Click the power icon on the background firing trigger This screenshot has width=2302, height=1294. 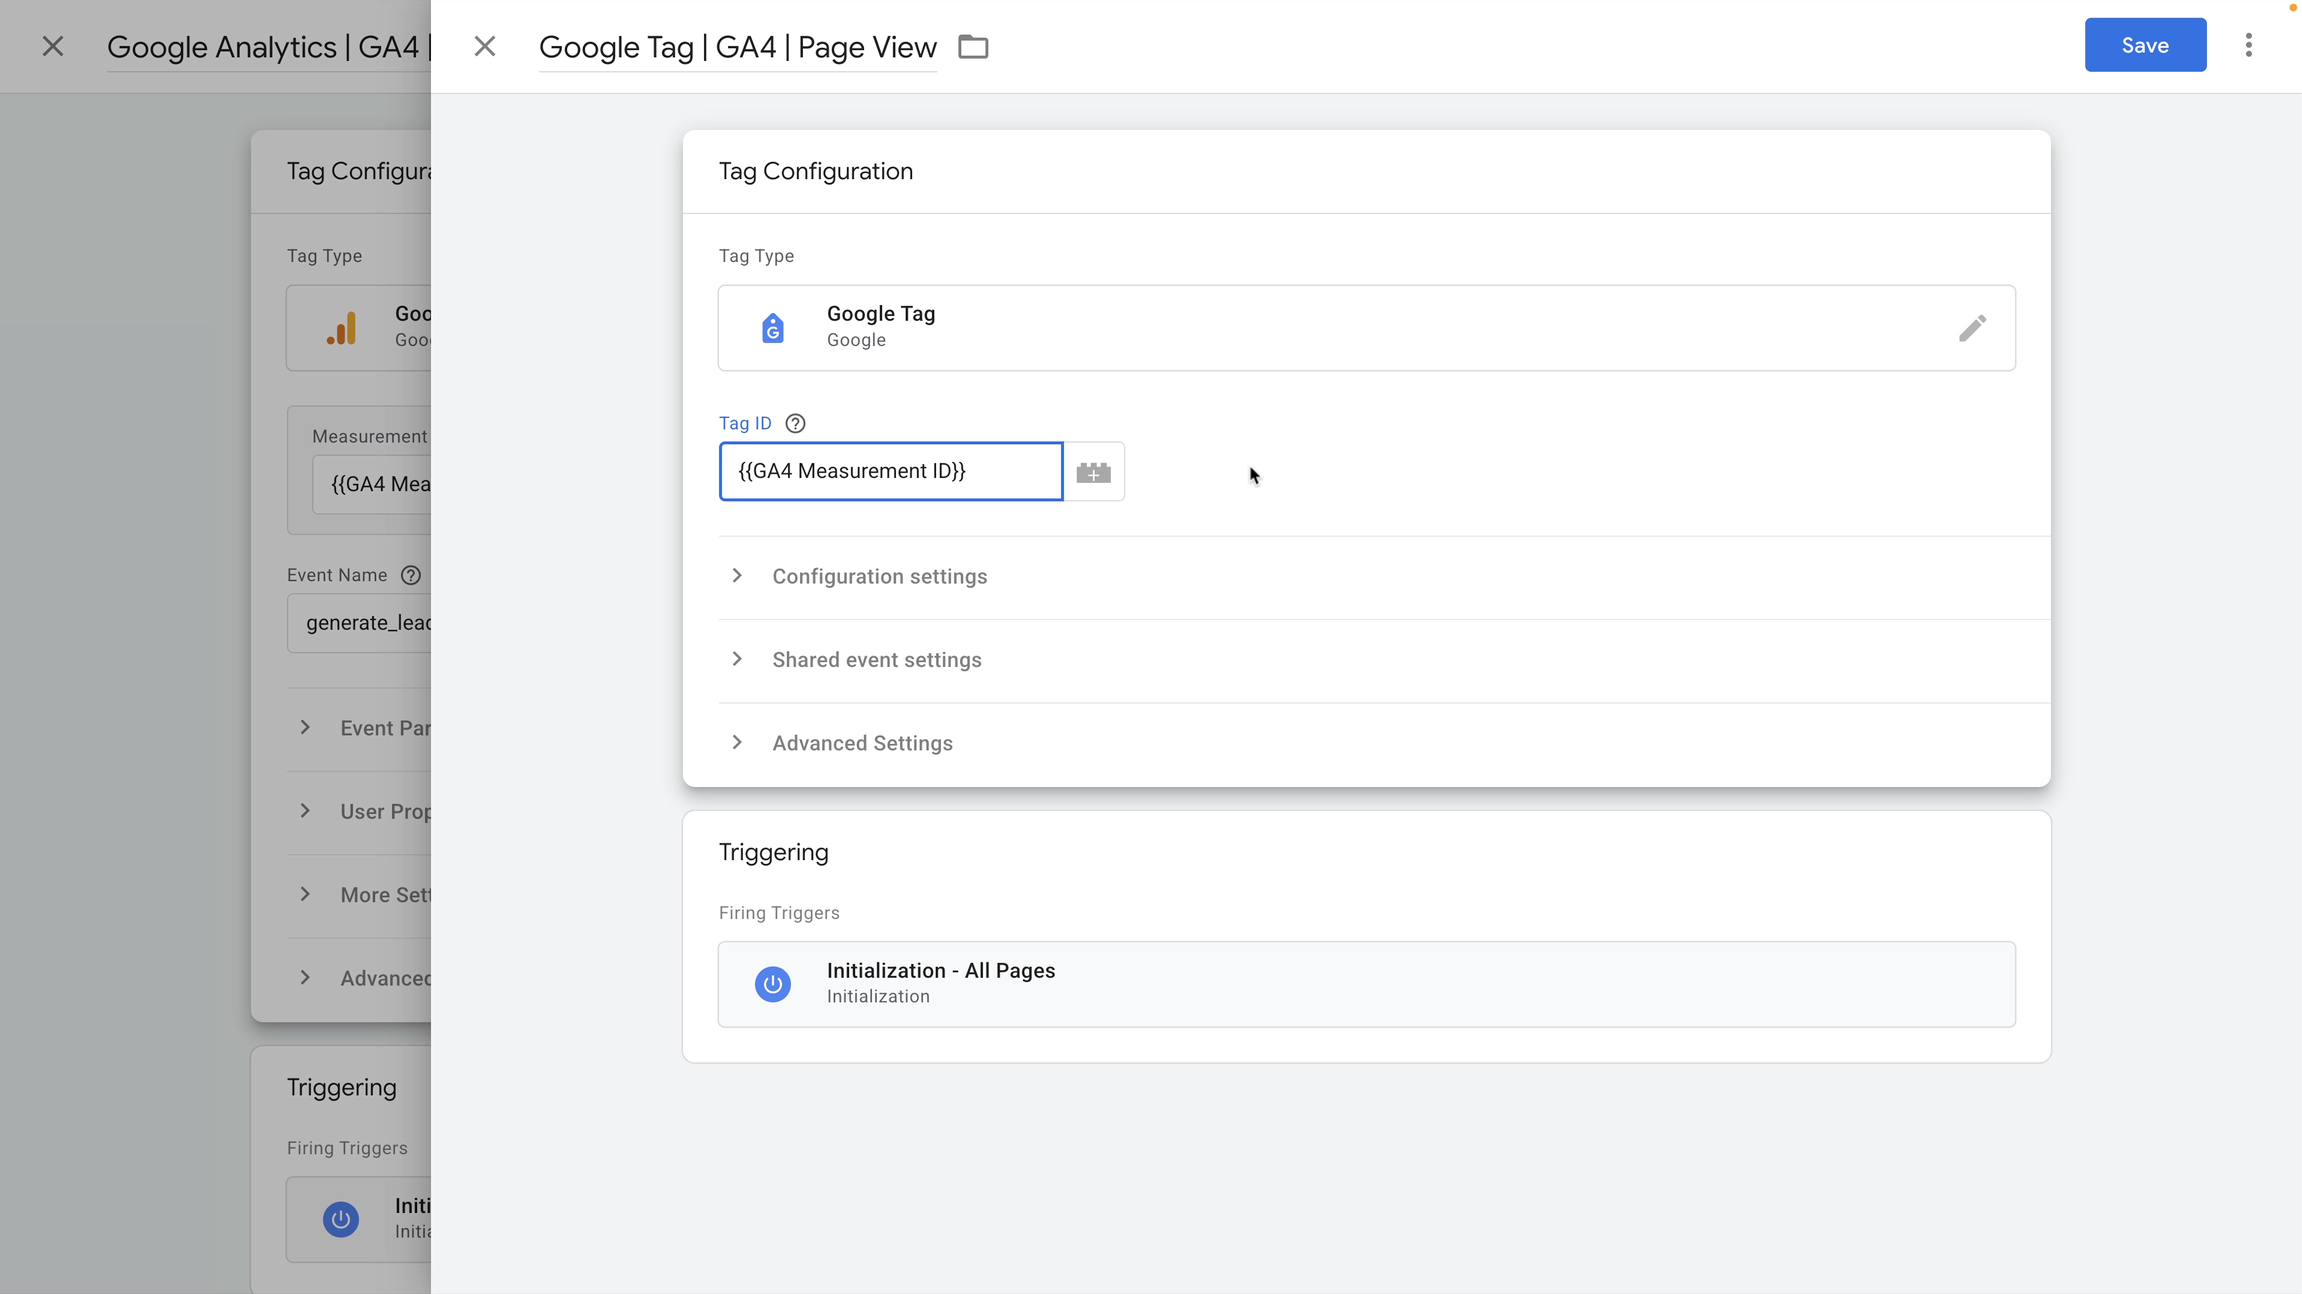click(x=340, y=1219)
